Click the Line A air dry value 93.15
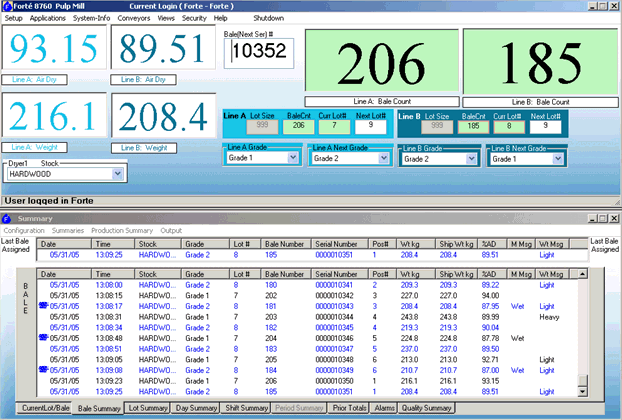 coord(54,48)
